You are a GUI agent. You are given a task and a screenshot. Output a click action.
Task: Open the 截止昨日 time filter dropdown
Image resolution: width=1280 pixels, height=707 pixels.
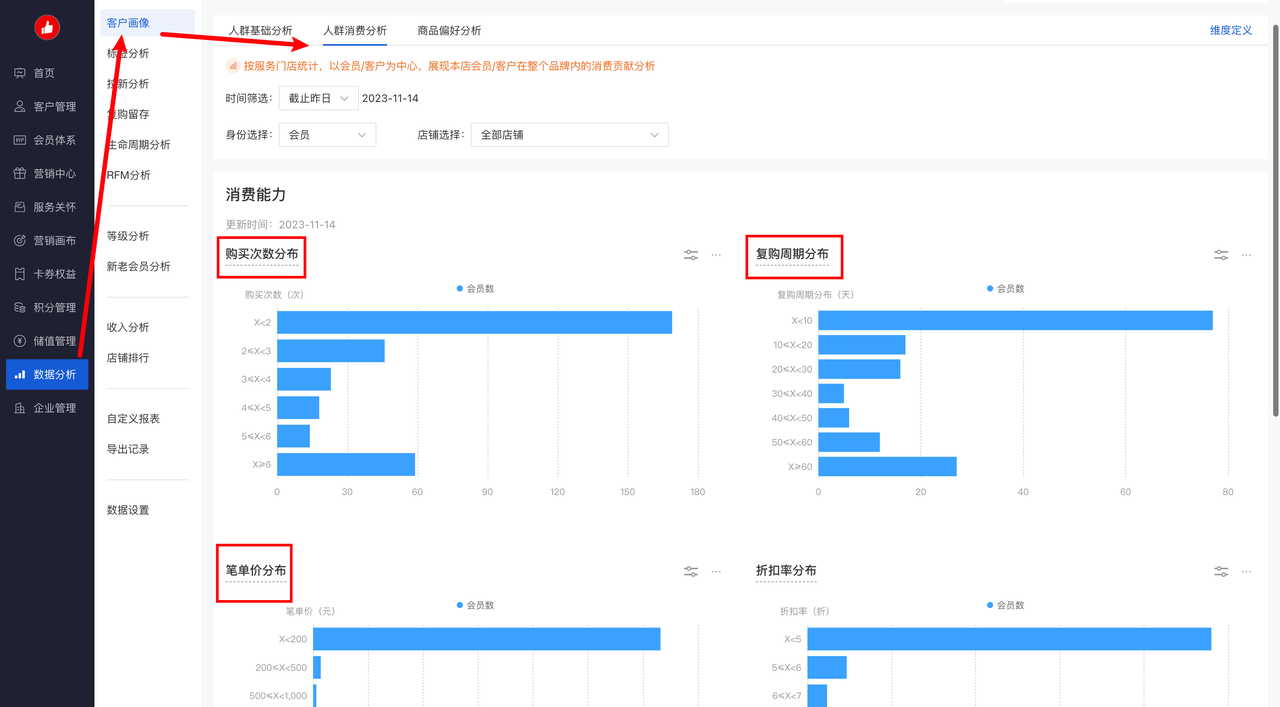click(x=318, y=98)
